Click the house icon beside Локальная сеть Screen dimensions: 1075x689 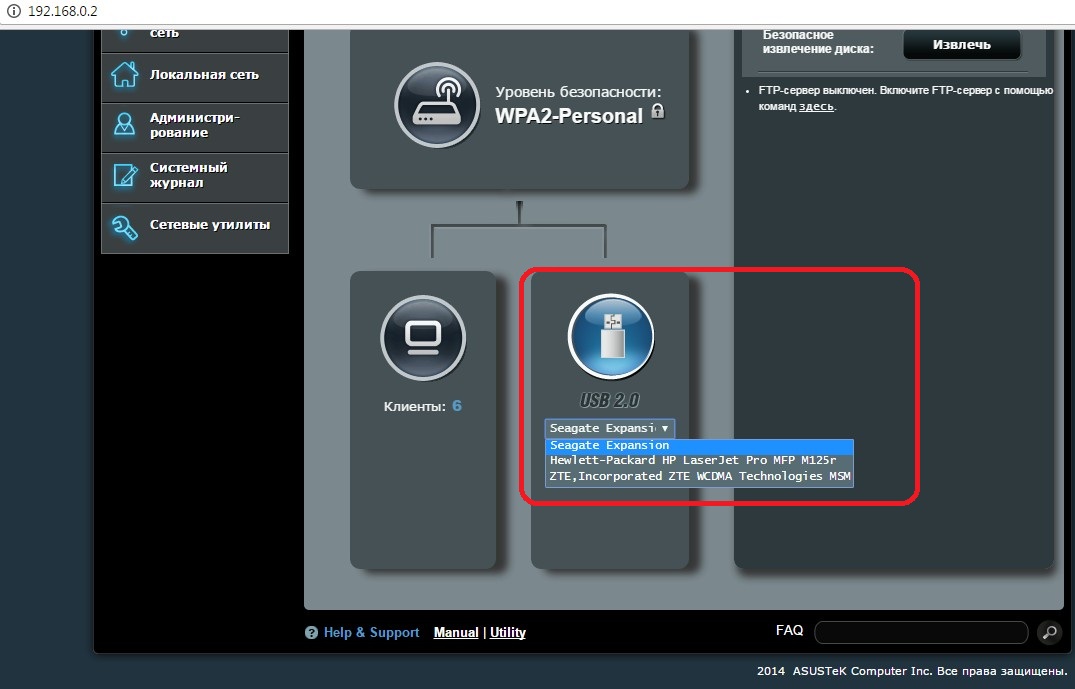124,75
